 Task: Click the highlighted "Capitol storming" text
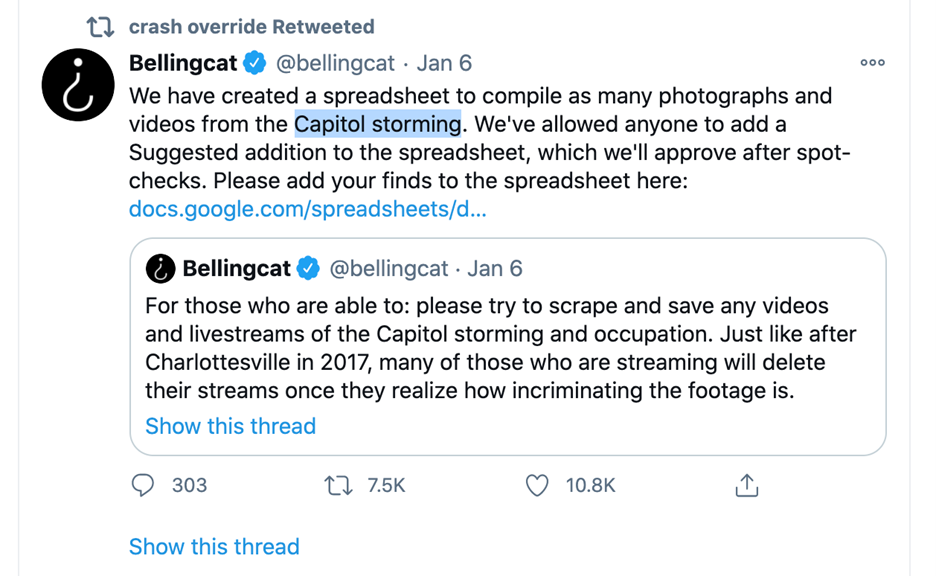377,125
